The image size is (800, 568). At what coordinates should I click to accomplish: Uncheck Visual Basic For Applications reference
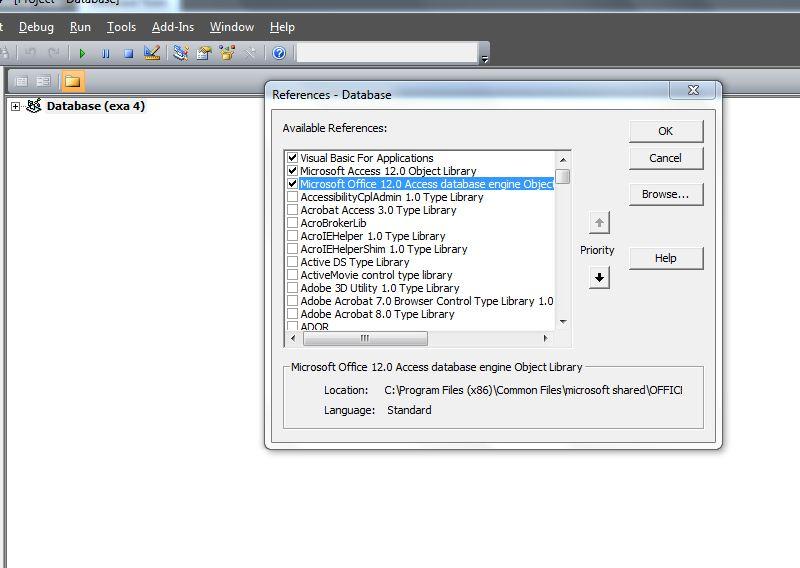pos(292,158)
